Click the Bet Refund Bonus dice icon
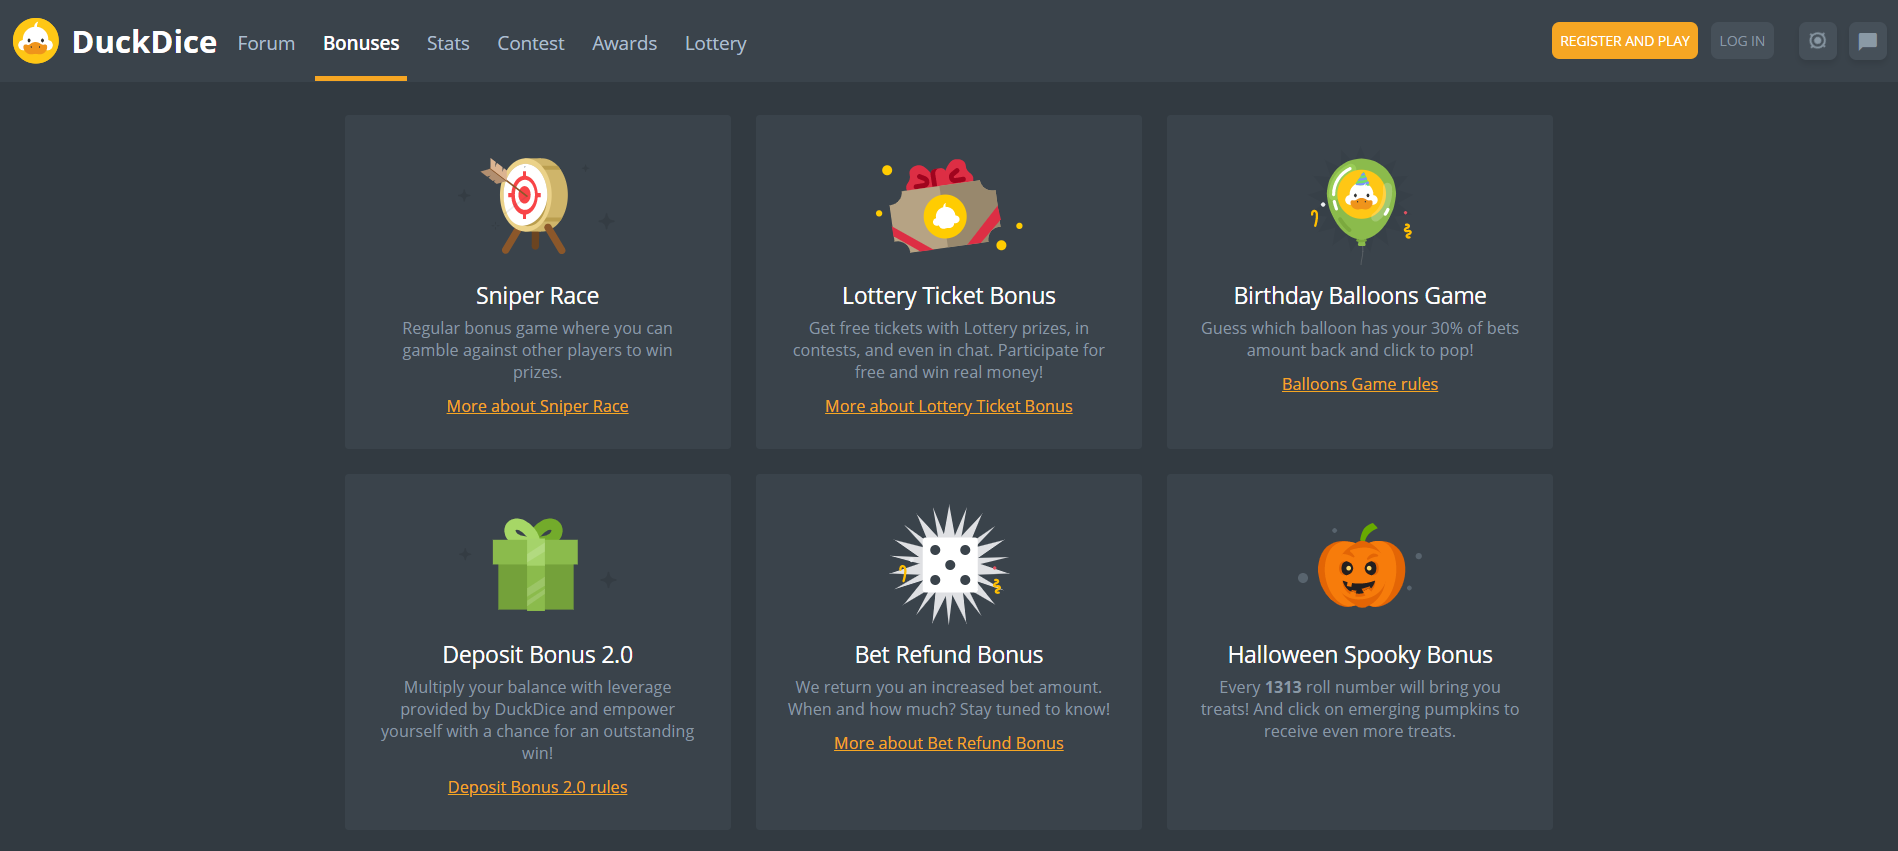1898x851 pixels. pyautogui.click(x=949, y=565)
